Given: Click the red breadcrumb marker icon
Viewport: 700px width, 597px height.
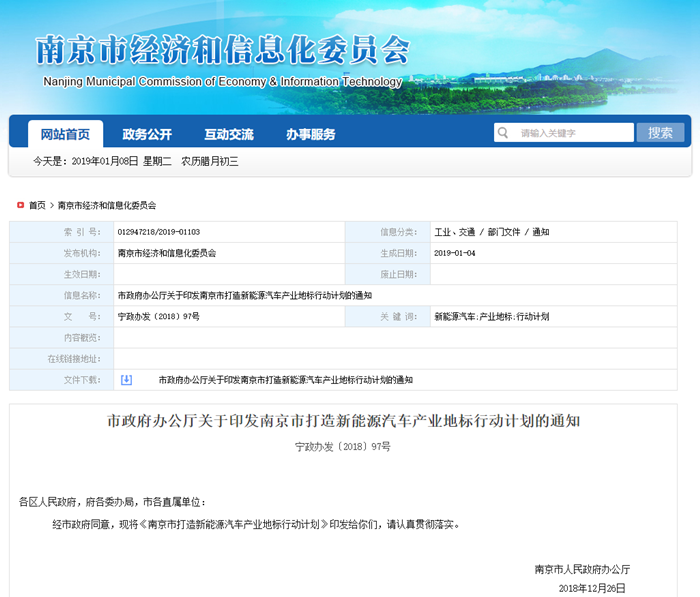Looking at the screenshot, I should (20, 205).
